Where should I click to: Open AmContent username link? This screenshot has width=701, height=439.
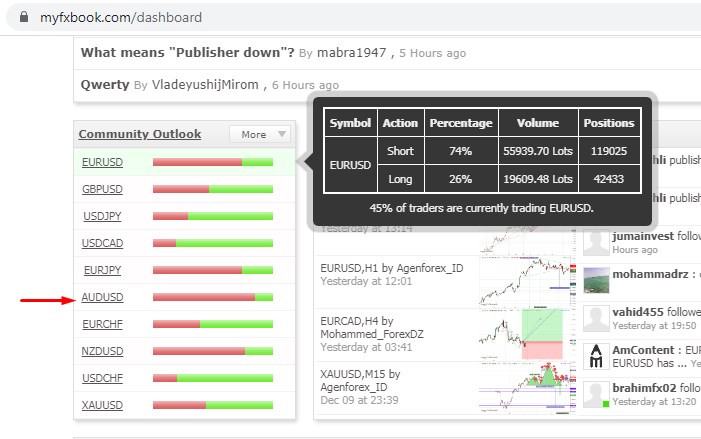[x=643, y=350]
